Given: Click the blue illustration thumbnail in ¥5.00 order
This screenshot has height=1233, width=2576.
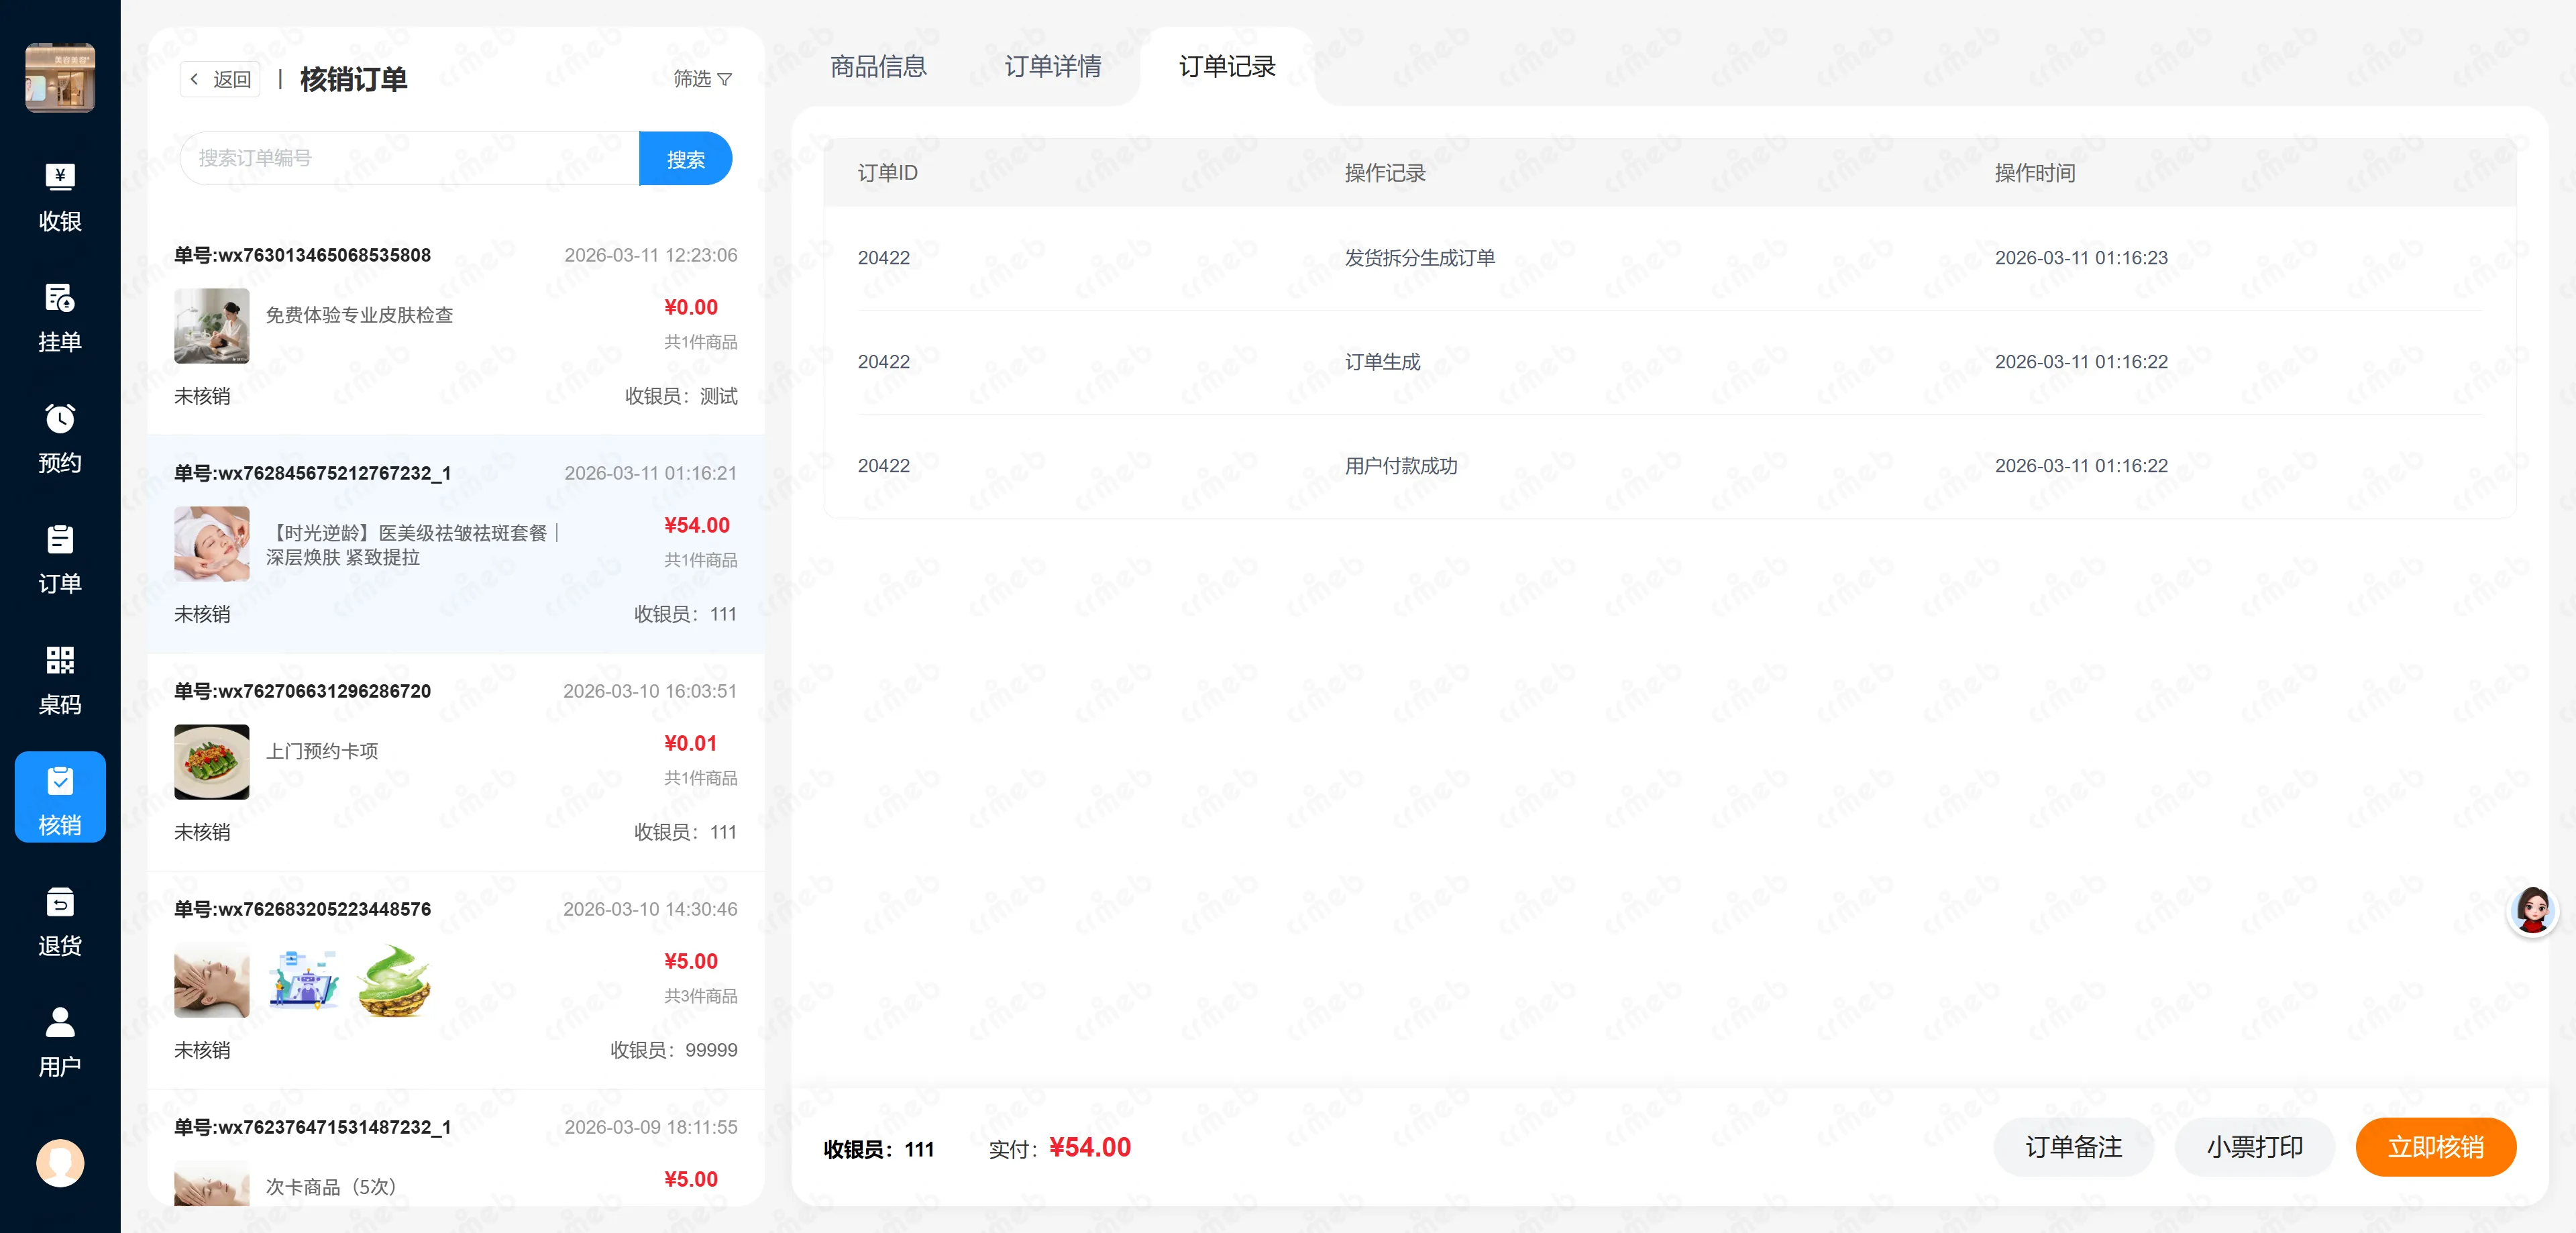Looking at the screenshot, I should [303, 980].
